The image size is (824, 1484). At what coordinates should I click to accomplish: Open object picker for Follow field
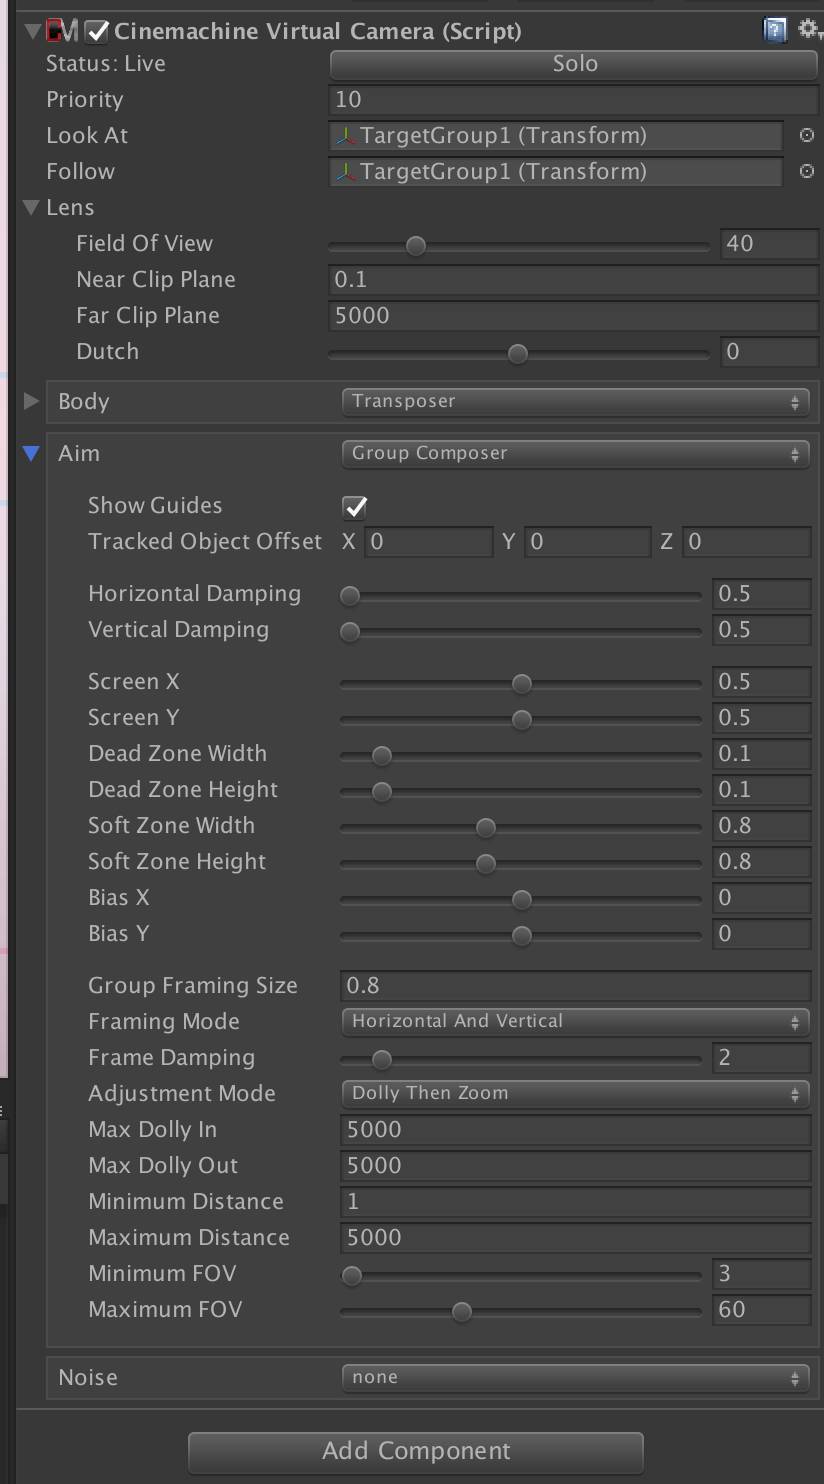[x=806, y=171]
